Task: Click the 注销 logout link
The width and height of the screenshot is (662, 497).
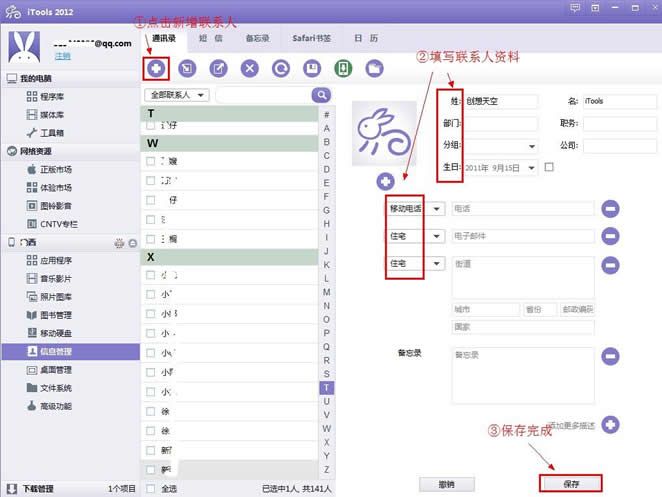Action: click(x=62, y=56)
